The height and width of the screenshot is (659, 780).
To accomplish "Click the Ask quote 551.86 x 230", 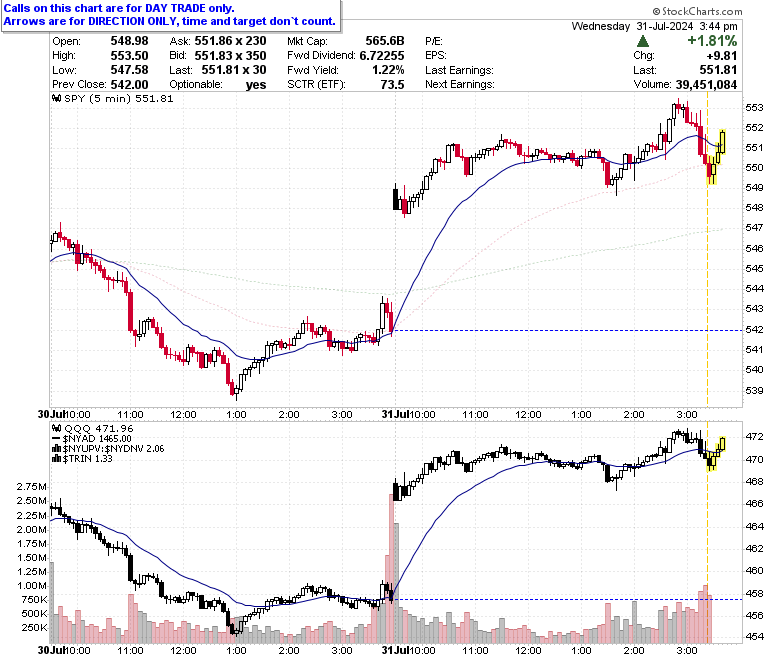I will (x=230, y=41).
